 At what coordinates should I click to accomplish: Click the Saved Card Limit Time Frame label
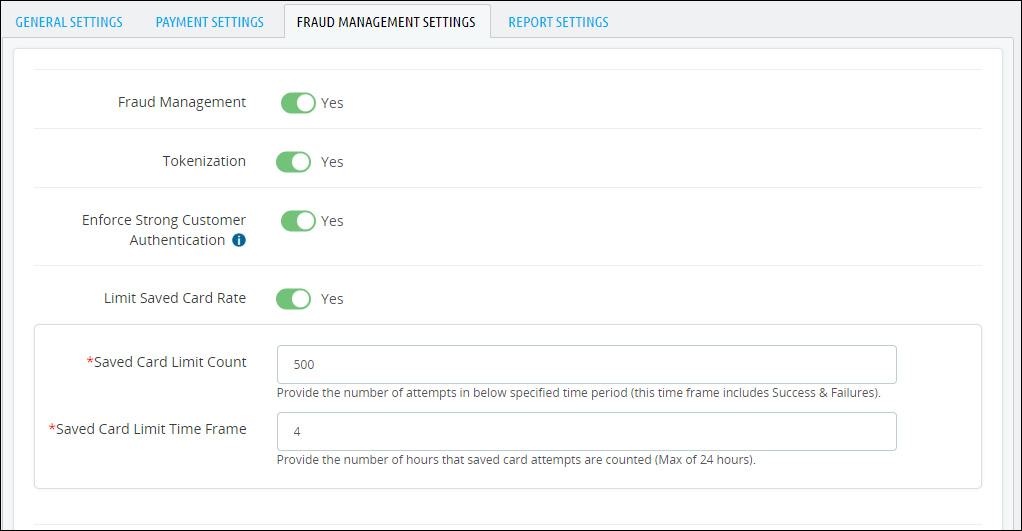point(151,429)
